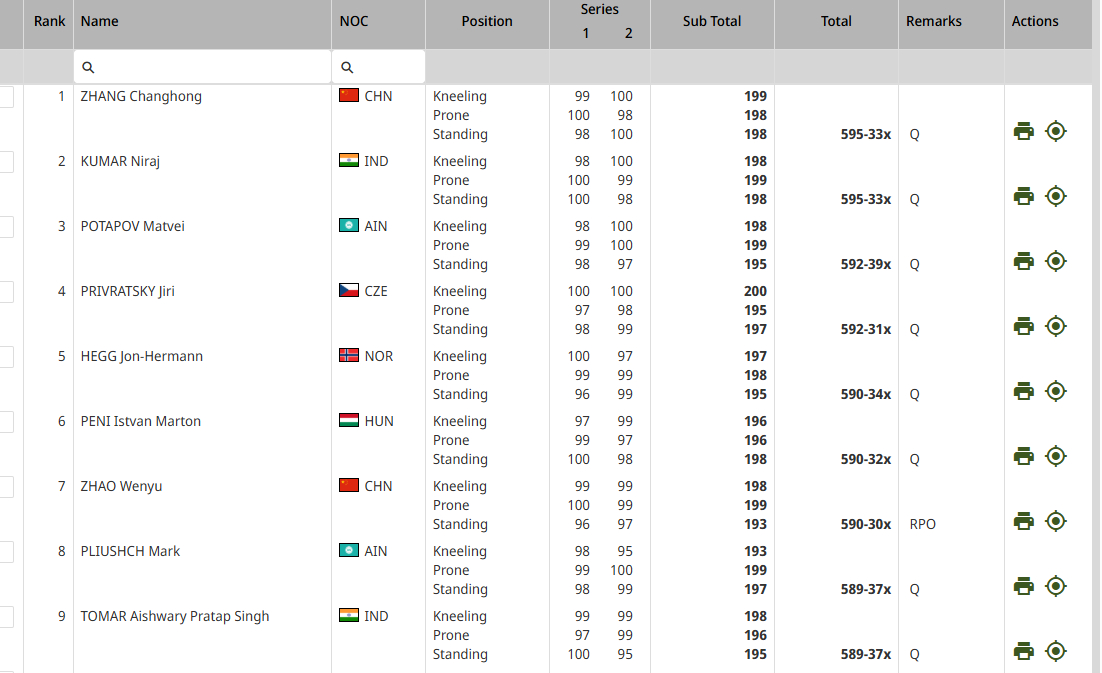1102x673 pixels.
Task: Print KUMAR Niraj's result
Action: 1023,196
